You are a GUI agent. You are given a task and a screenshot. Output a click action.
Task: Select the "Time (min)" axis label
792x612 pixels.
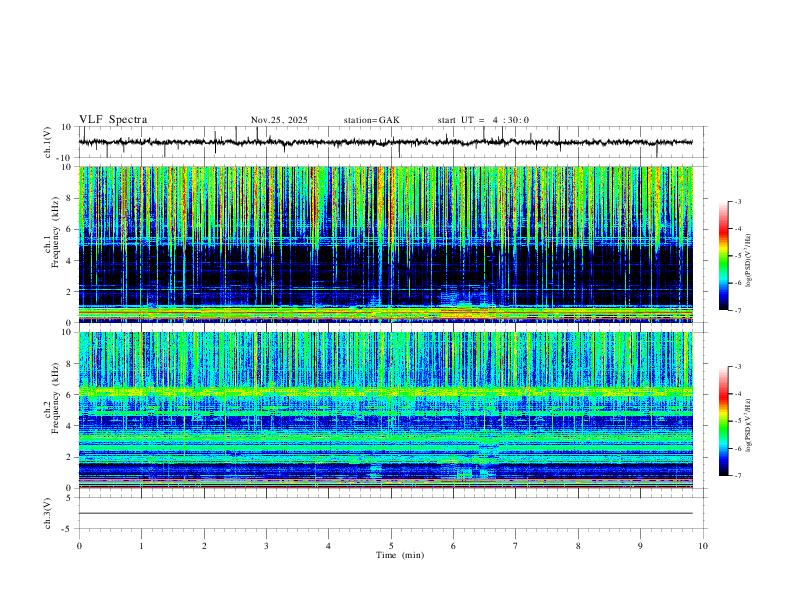400,555
